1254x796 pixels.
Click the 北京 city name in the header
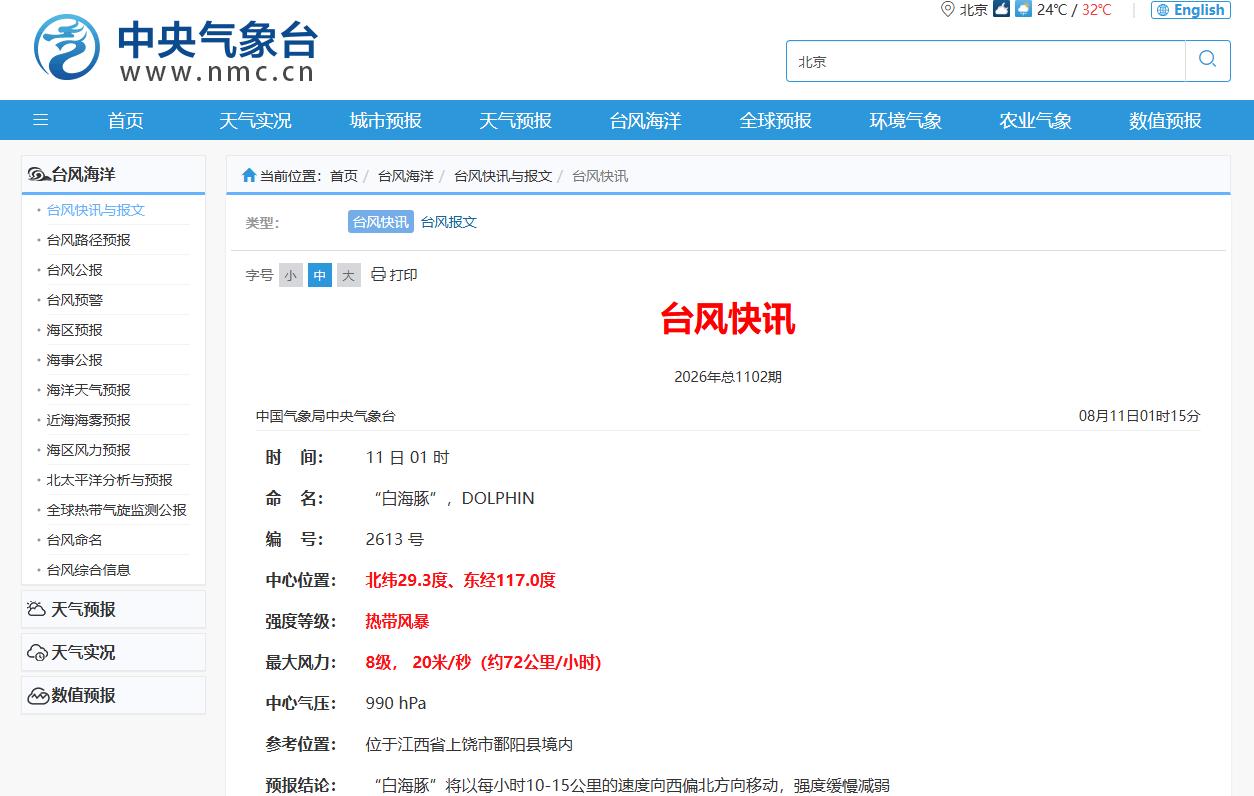pyautogui.click(x=974, y=10)
